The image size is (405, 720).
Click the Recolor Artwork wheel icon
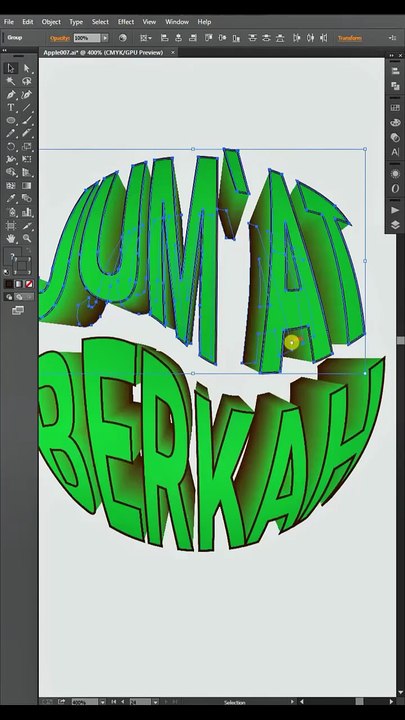(123, 38)
